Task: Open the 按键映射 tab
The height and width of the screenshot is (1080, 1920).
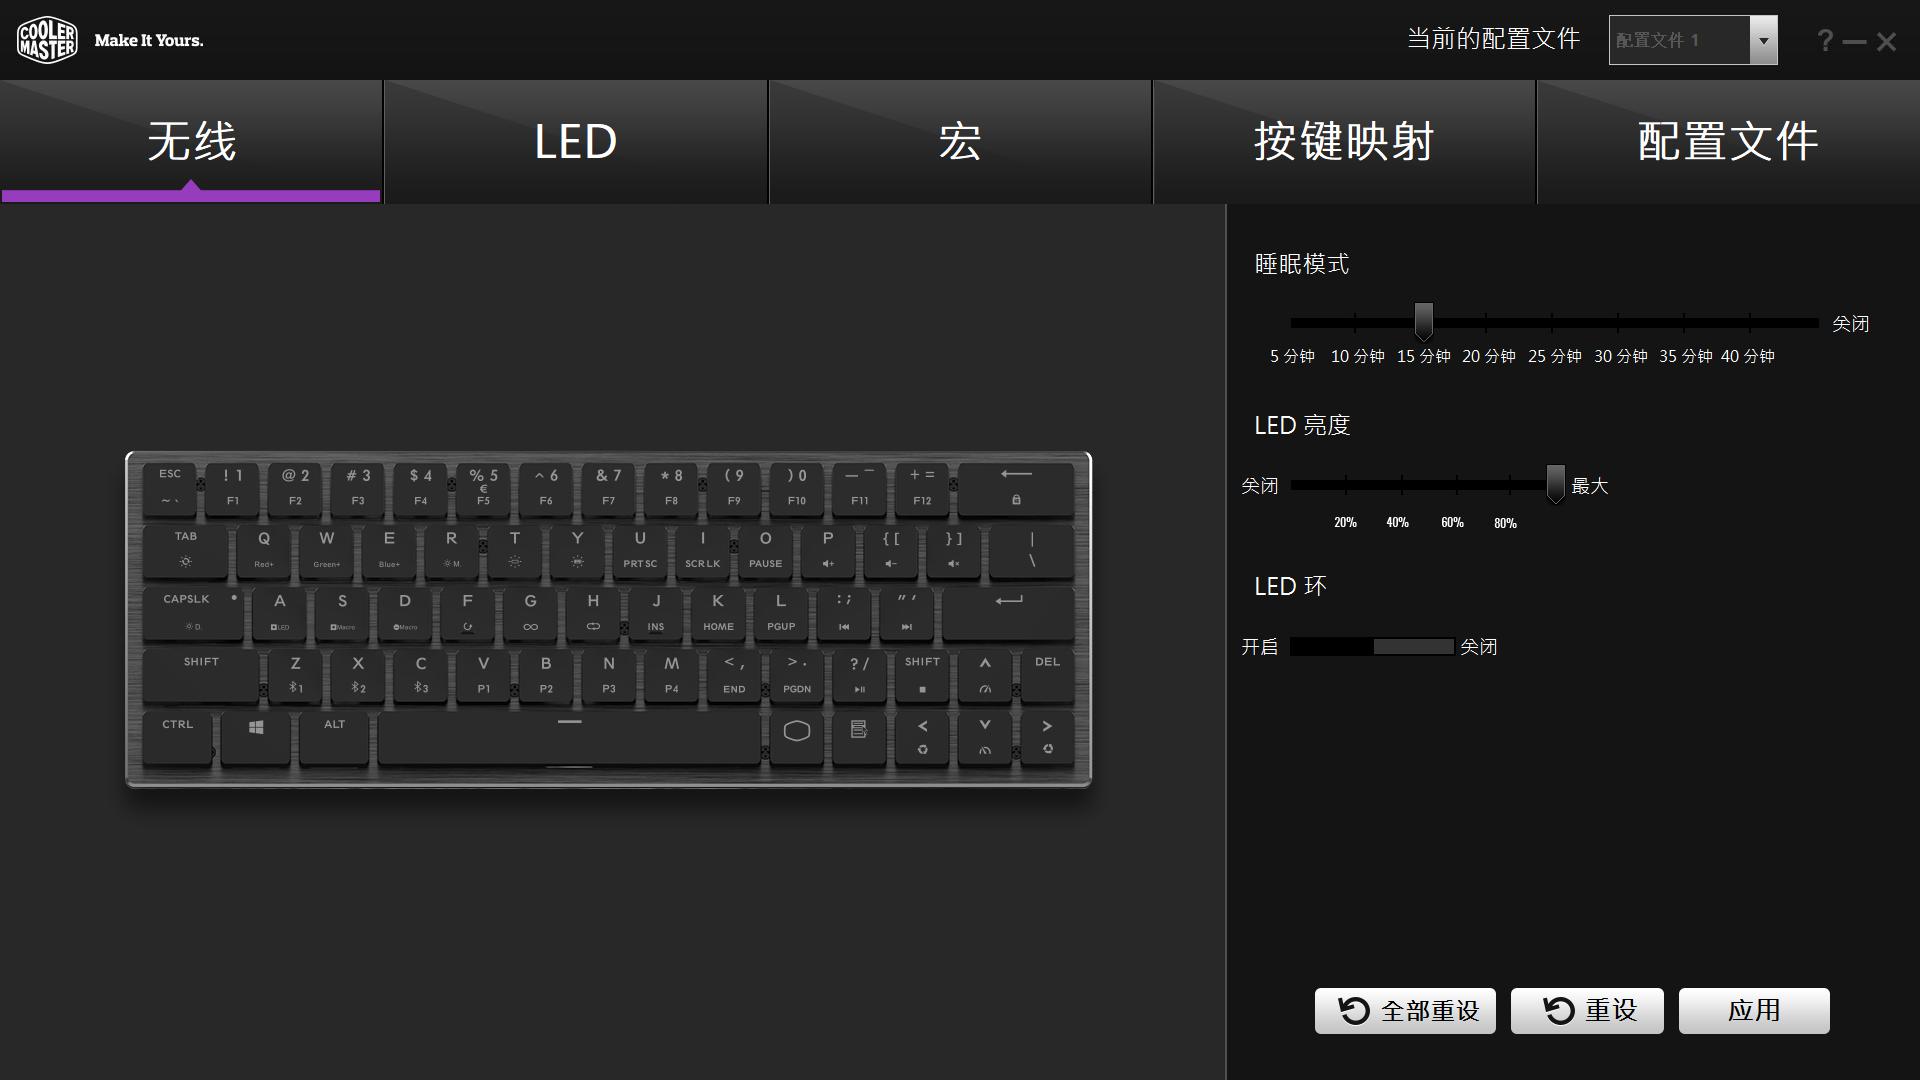Action: (x=1344, y=142)
